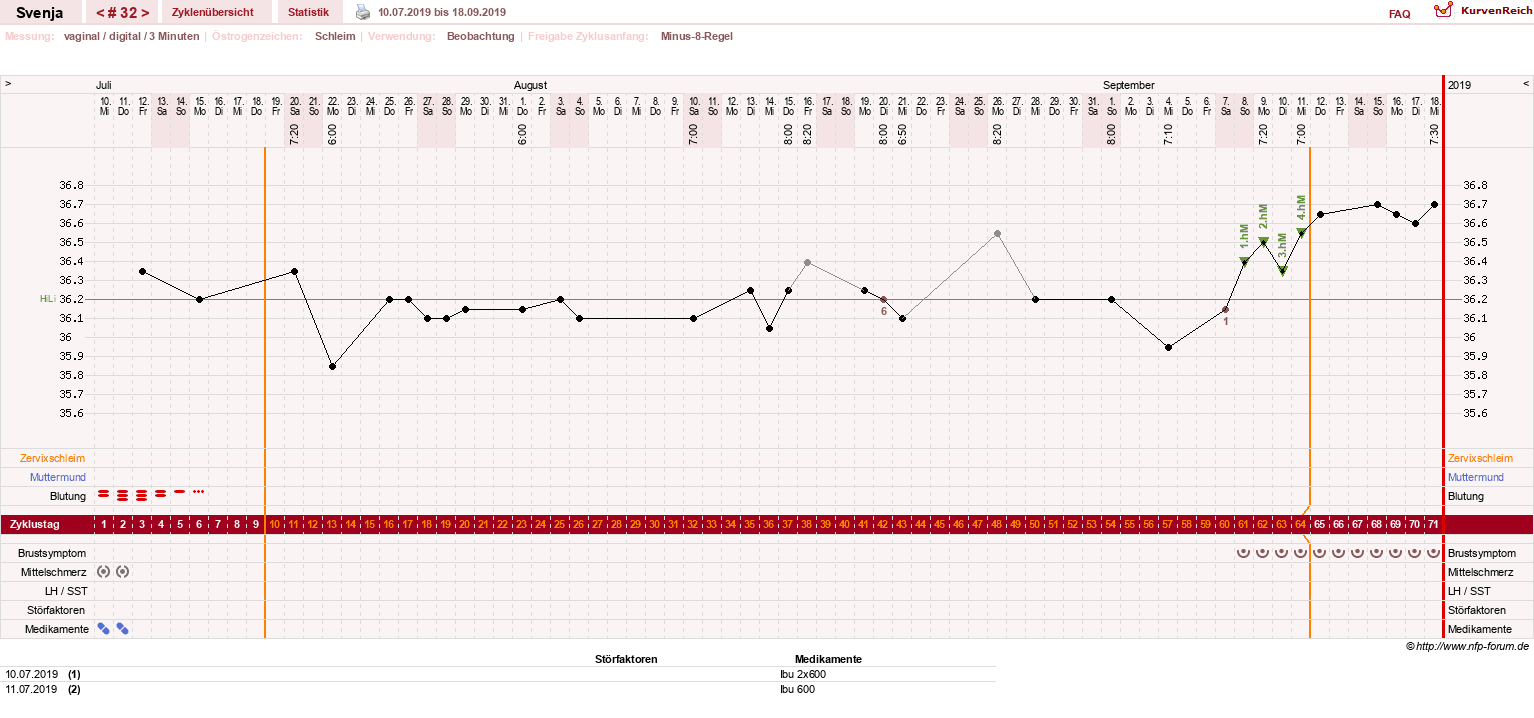Click the Brustsymptom icon on cycle day 64
Viewport: 1534px width, 718px height.
pos(1301,552)
